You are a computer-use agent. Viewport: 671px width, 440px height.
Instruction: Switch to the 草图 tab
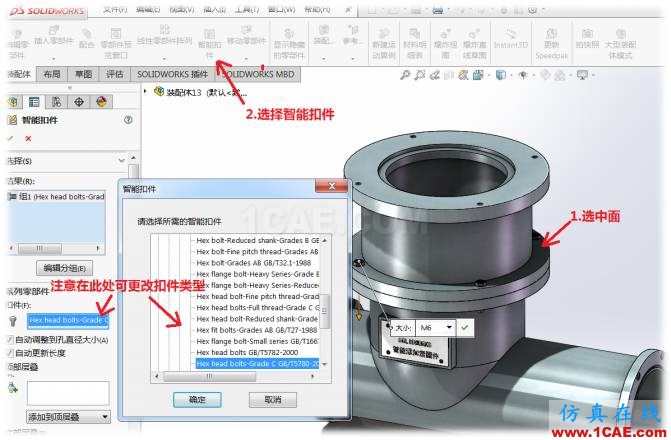[x=83, y=74]
